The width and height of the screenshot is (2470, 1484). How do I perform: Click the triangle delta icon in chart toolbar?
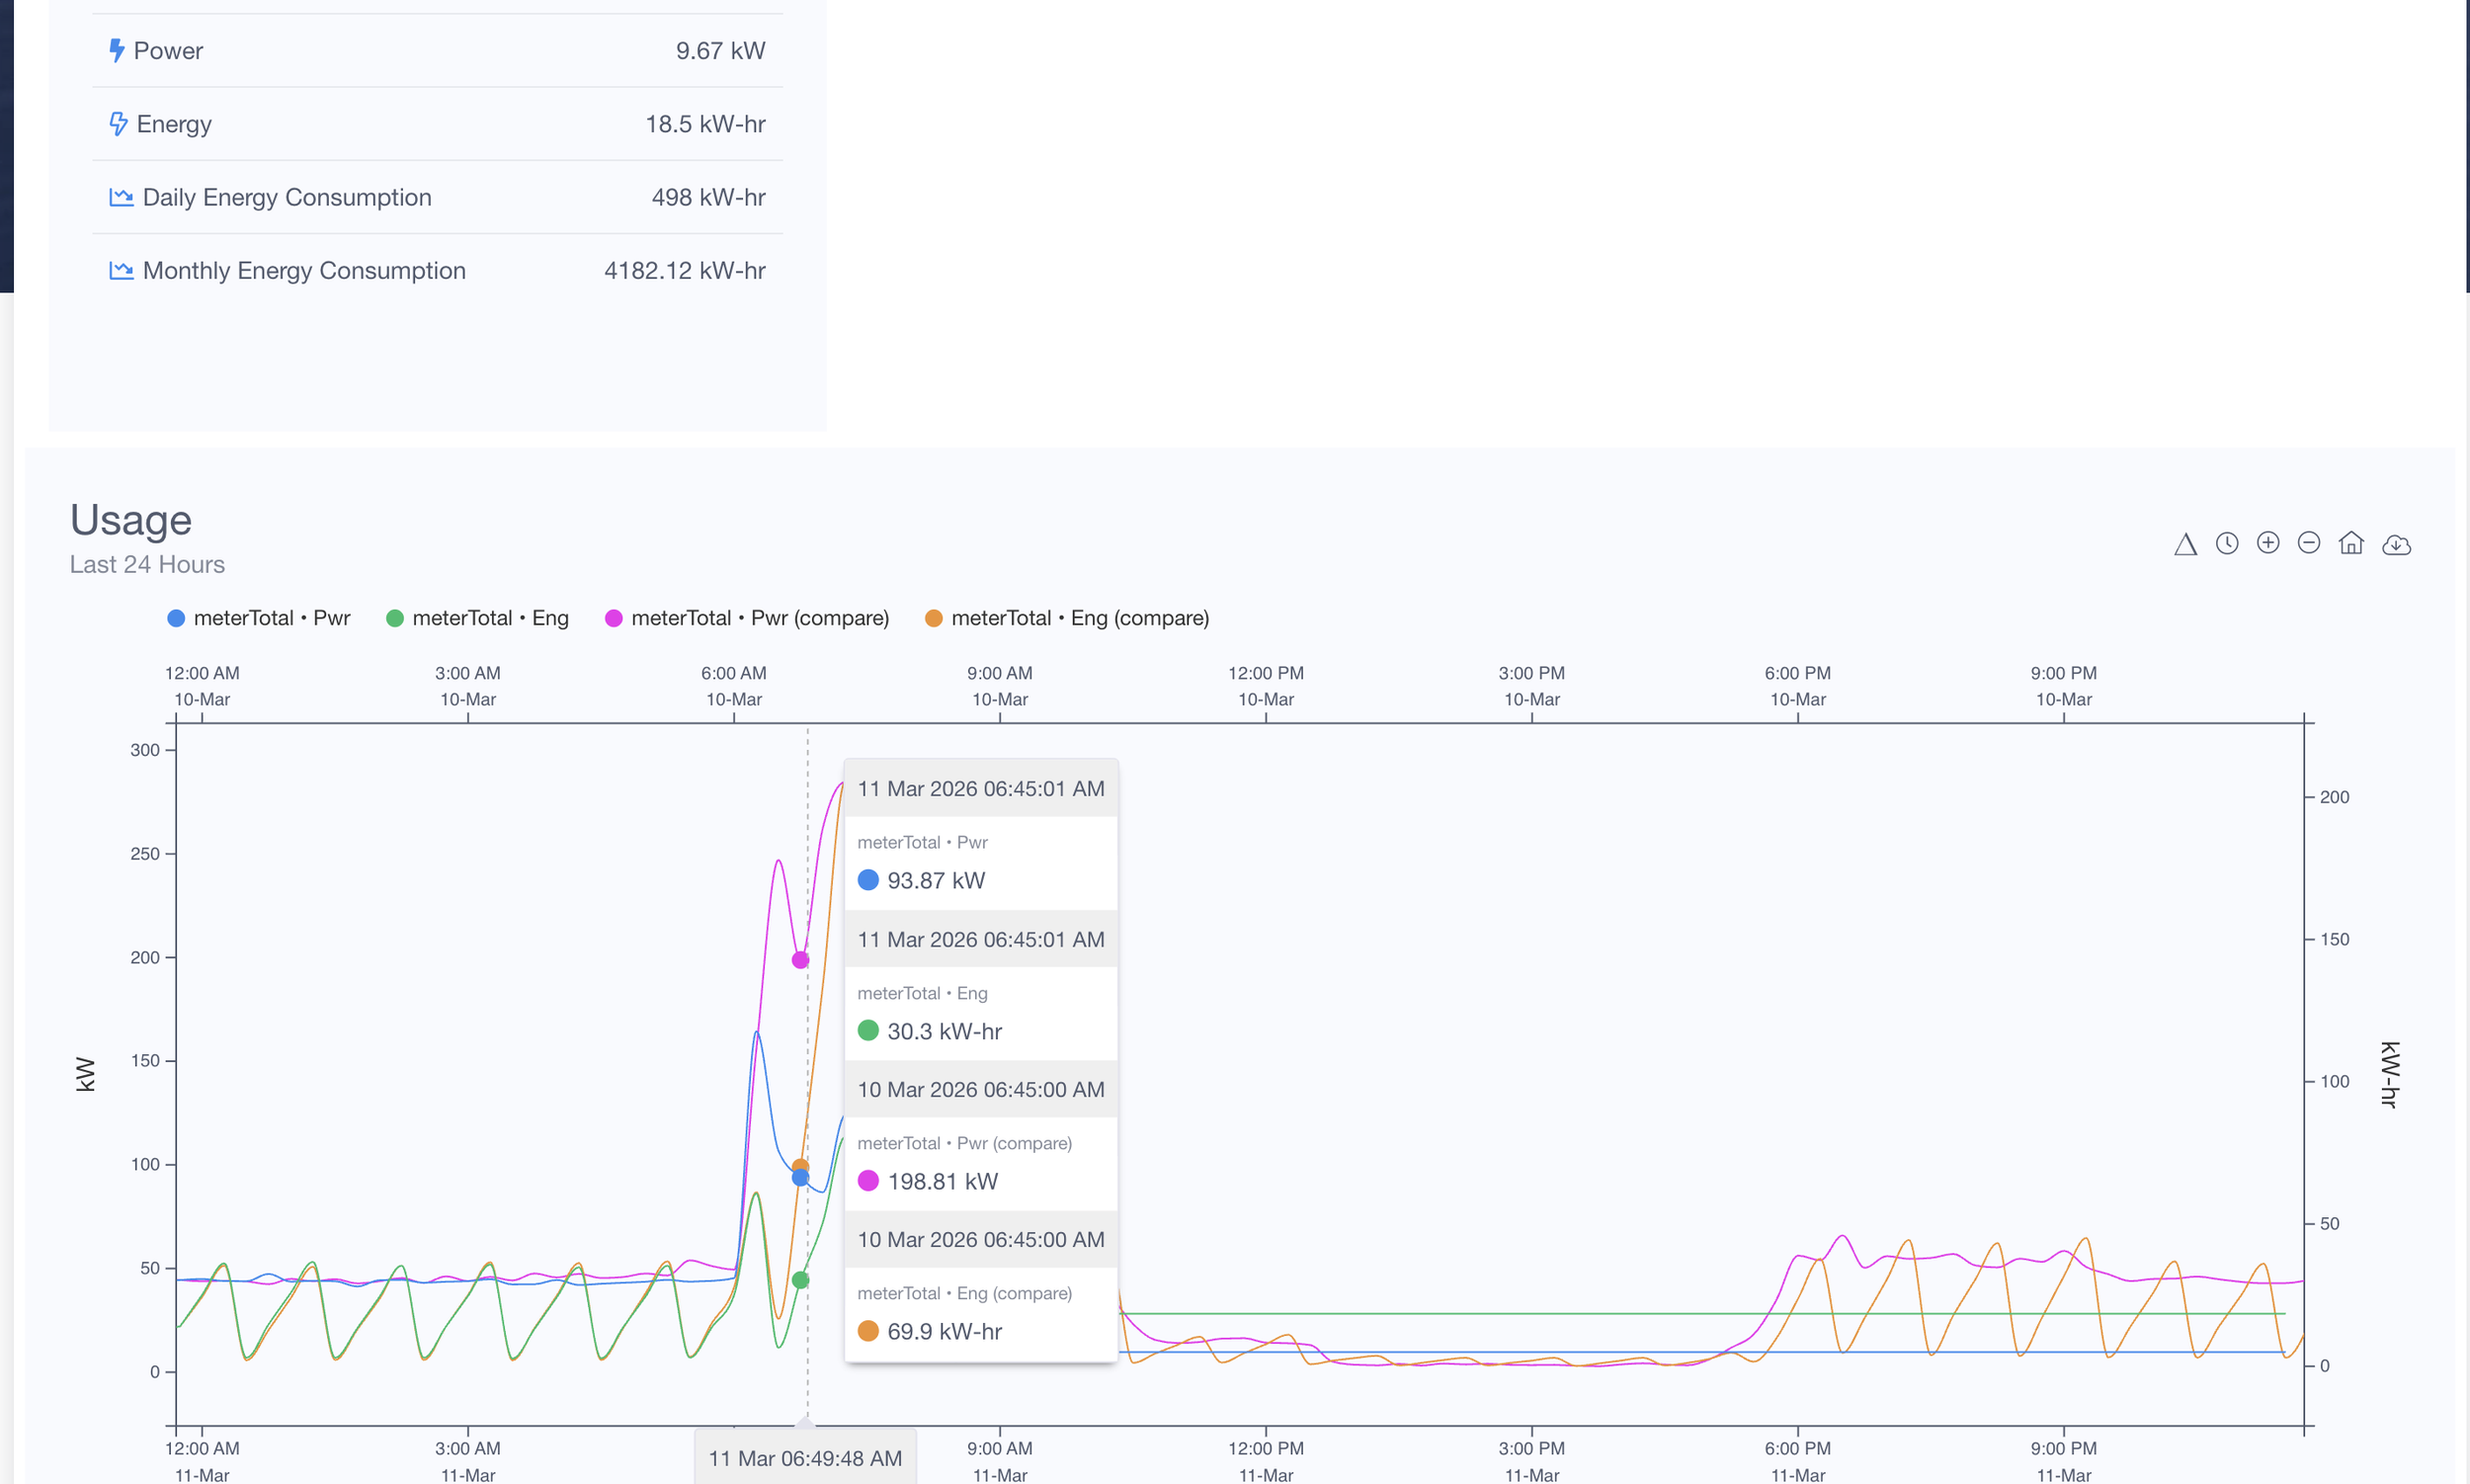pos(2185,545)
